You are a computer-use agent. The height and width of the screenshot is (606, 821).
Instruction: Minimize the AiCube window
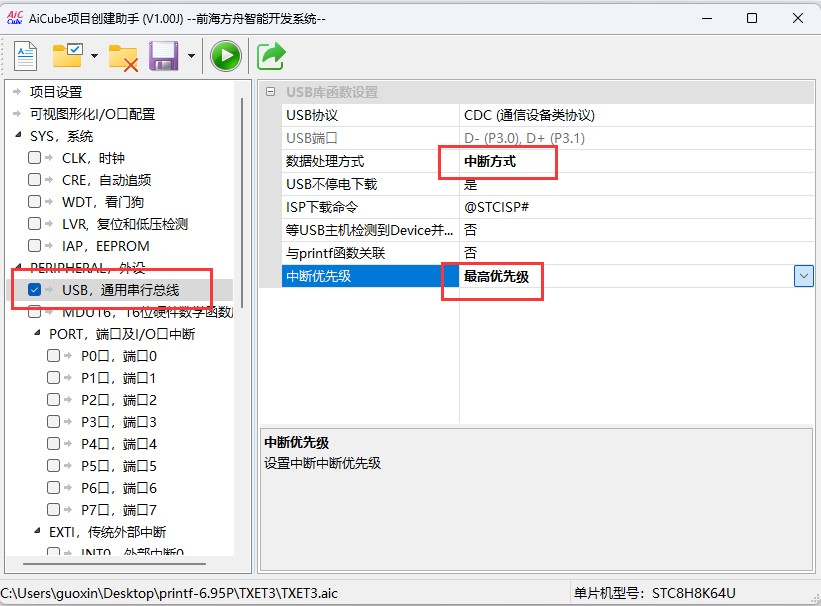(707, 18)
